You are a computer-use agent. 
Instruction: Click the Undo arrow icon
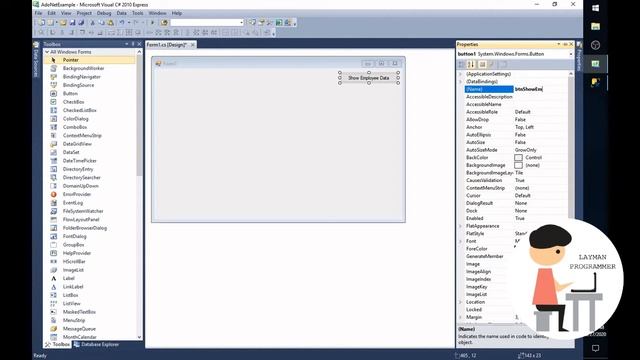[x=121, y=22]
